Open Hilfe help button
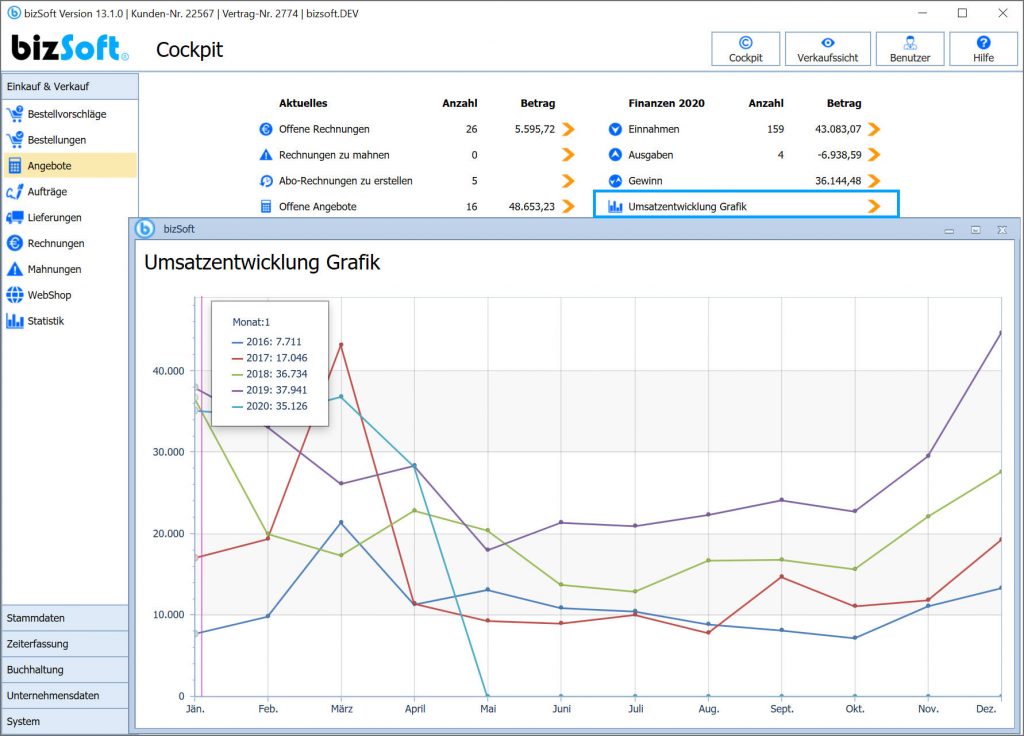Viewport: 1024px width, 736px height. pyautogui.click(x=983, y=49)
